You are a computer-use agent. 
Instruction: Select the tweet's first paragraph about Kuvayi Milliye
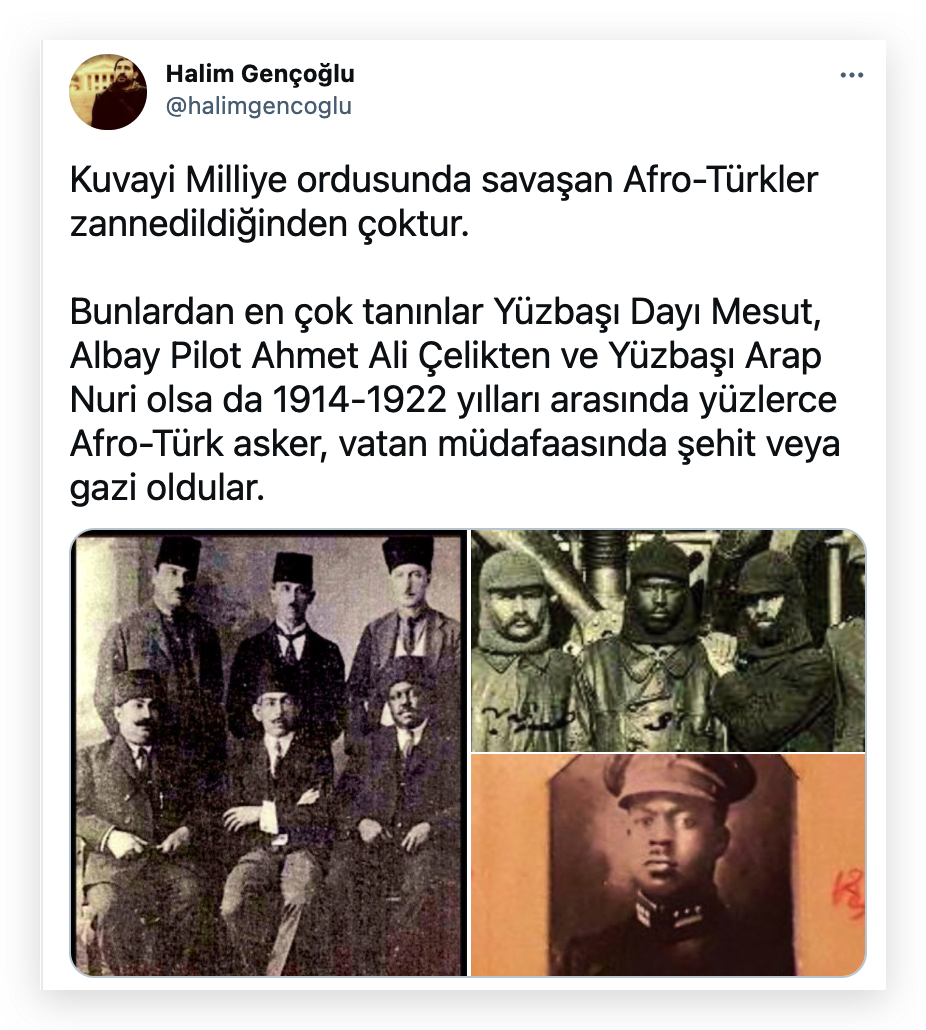tap(444, 202)
